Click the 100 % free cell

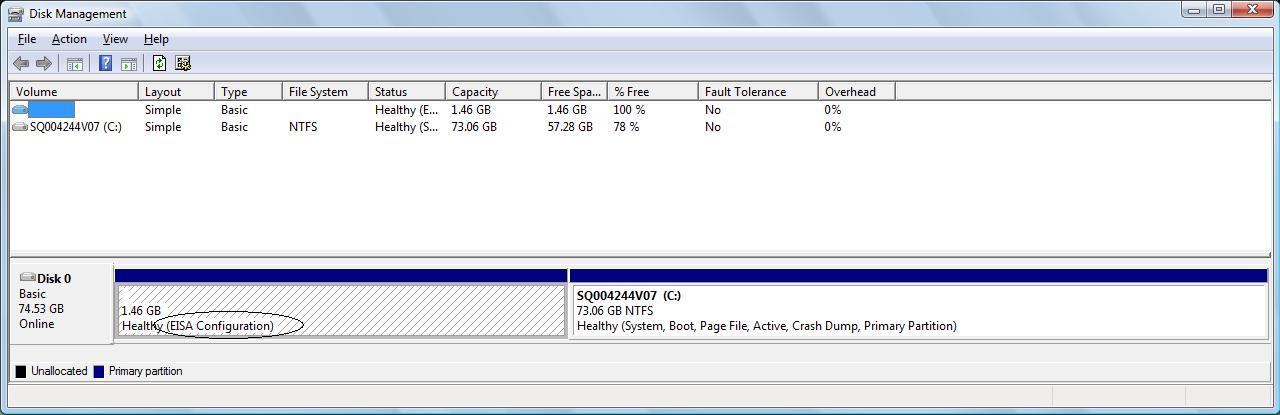point(630,109)
